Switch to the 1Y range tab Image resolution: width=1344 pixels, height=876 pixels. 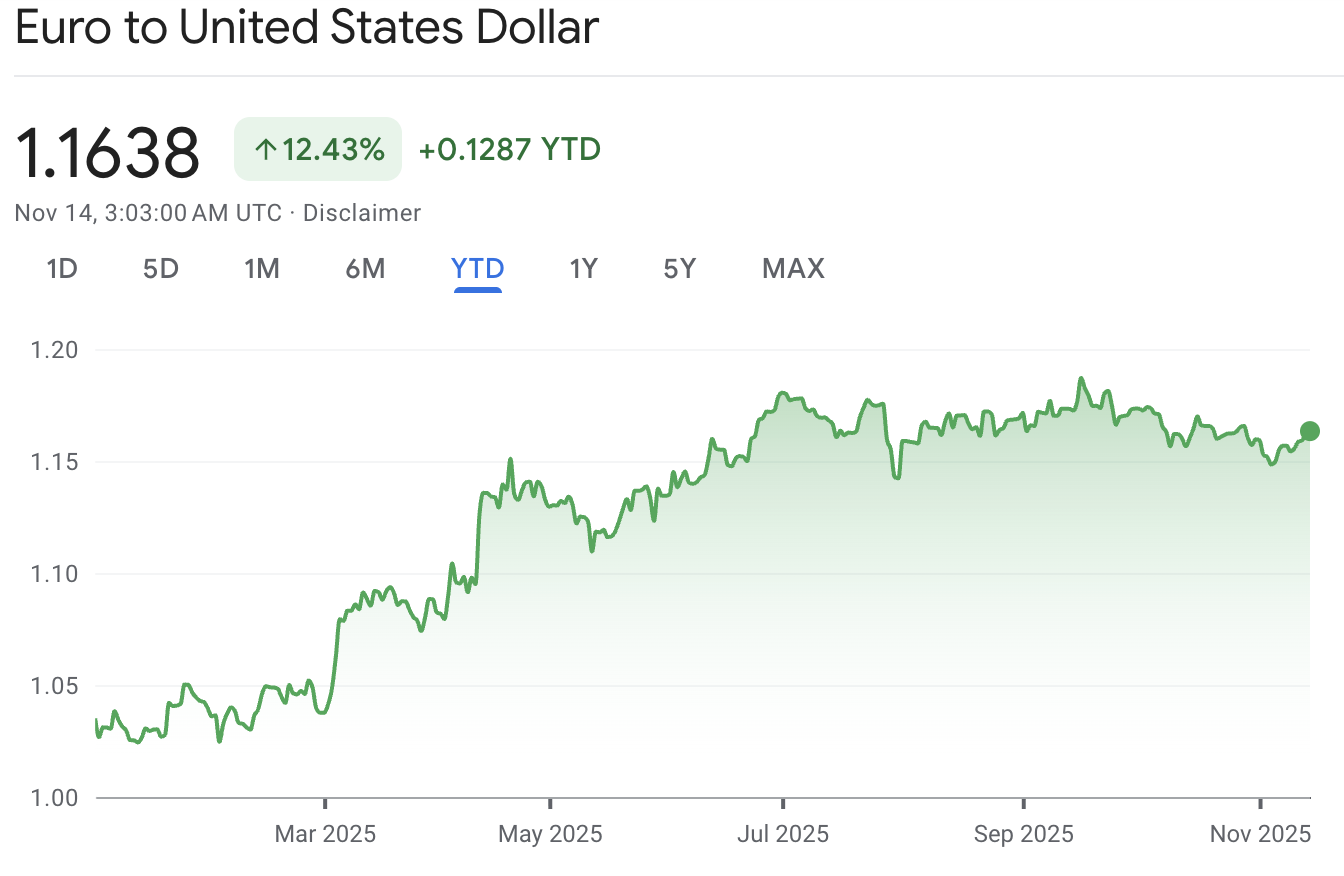tap(583, 268)
